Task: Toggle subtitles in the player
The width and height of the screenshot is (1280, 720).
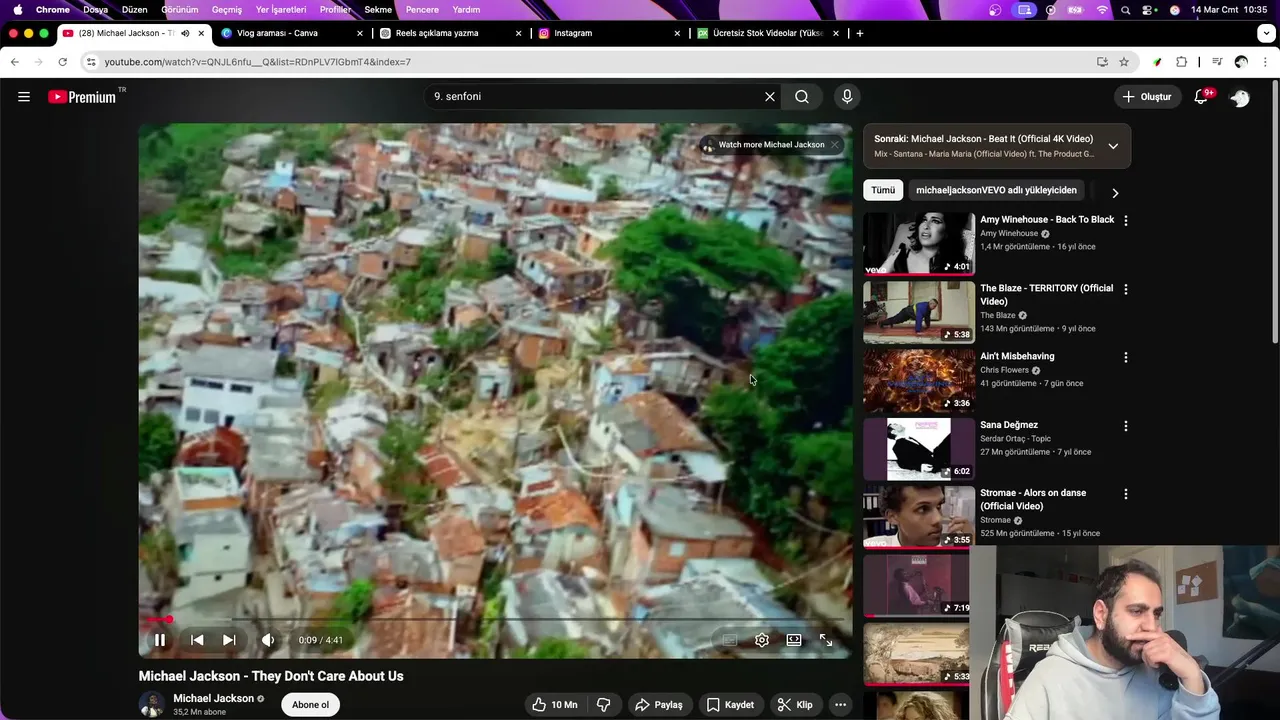Action: click(730, 640)
